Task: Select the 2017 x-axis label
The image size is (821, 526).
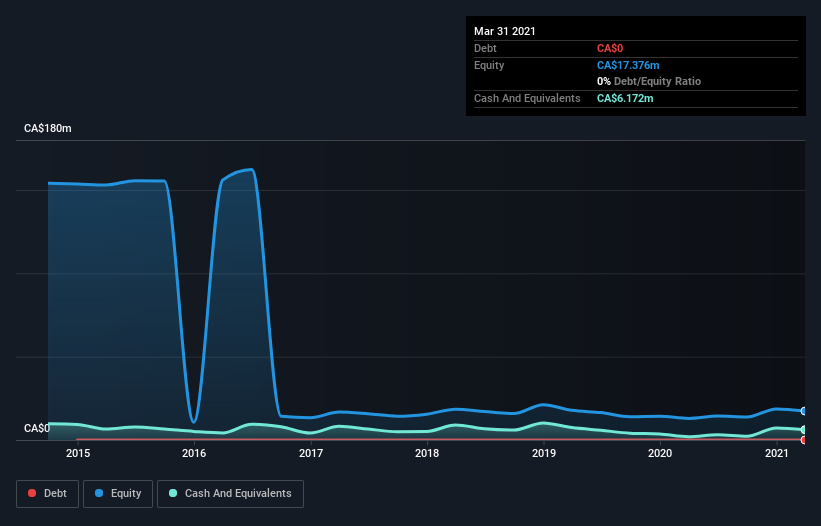Action: [311, 454]
